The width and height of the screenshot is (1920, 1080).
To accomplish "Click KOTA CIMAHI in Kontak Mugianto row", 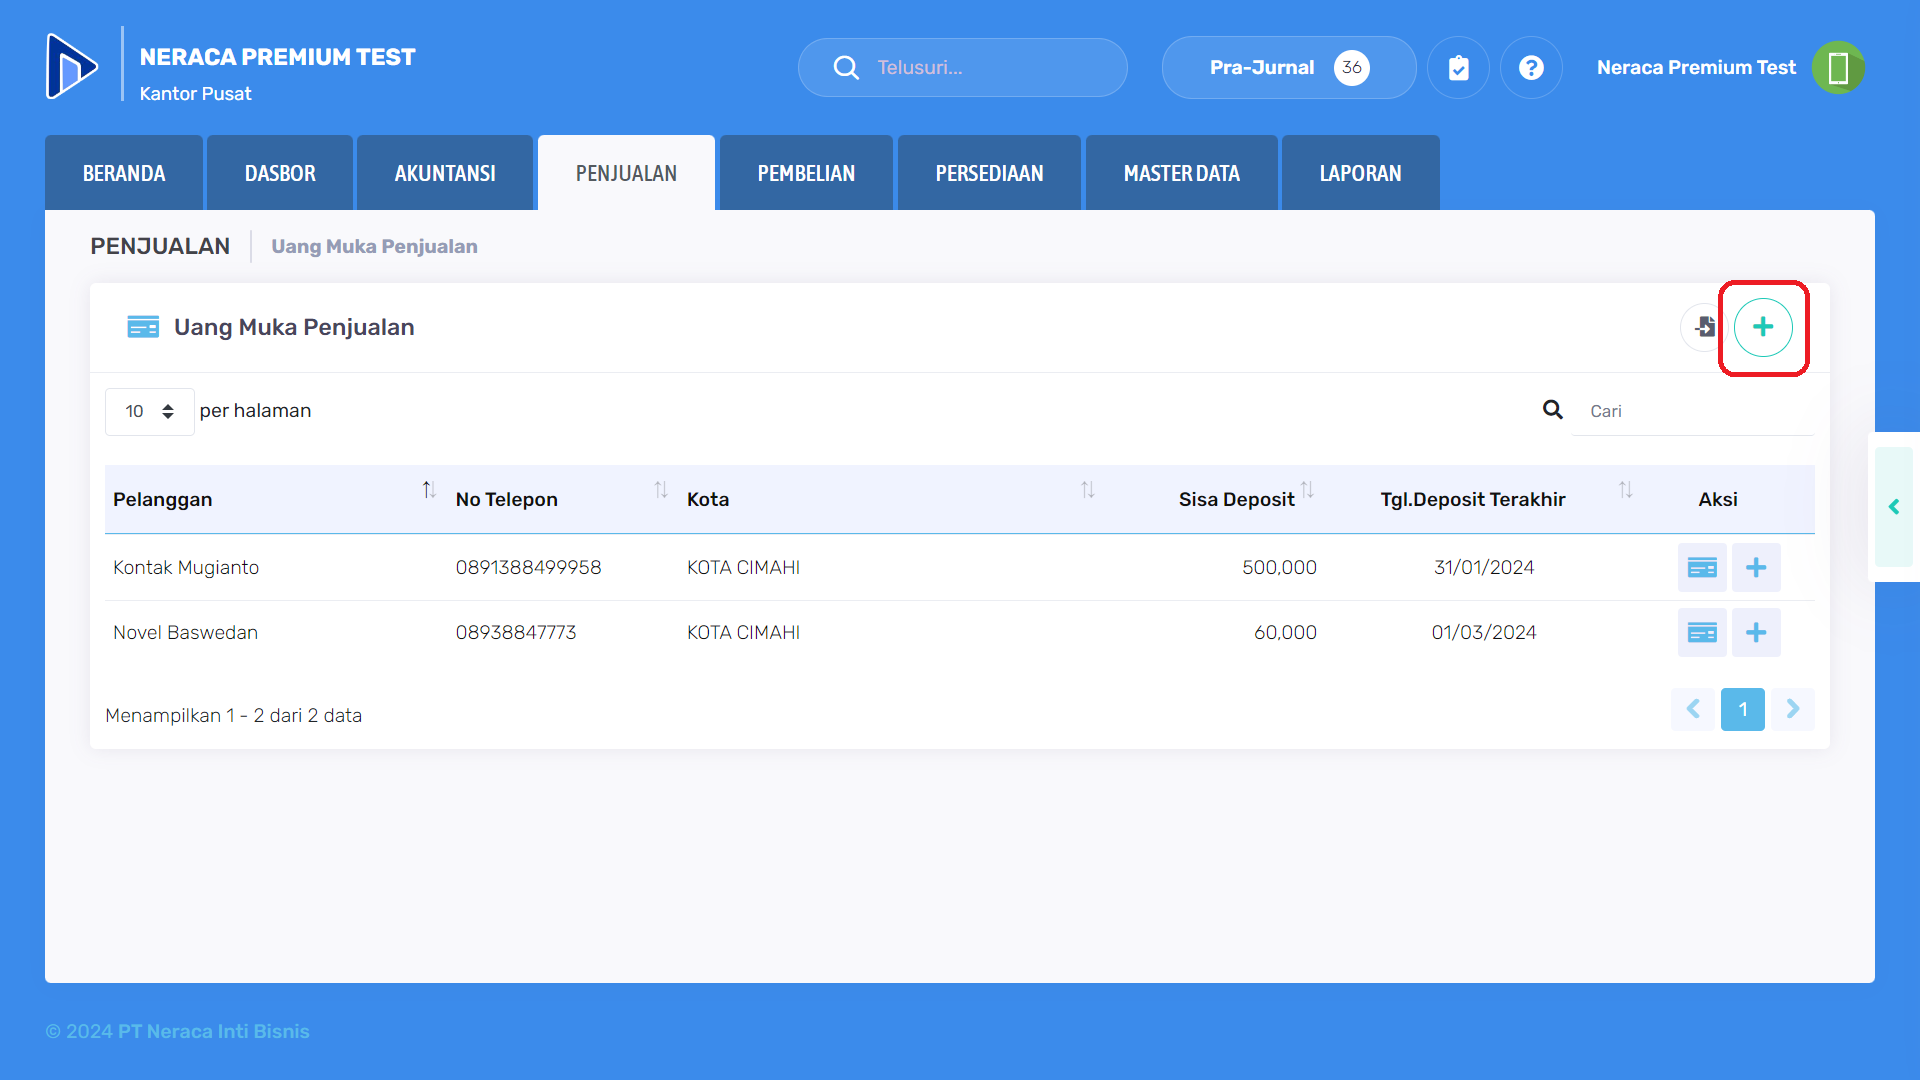I will 743,567.
